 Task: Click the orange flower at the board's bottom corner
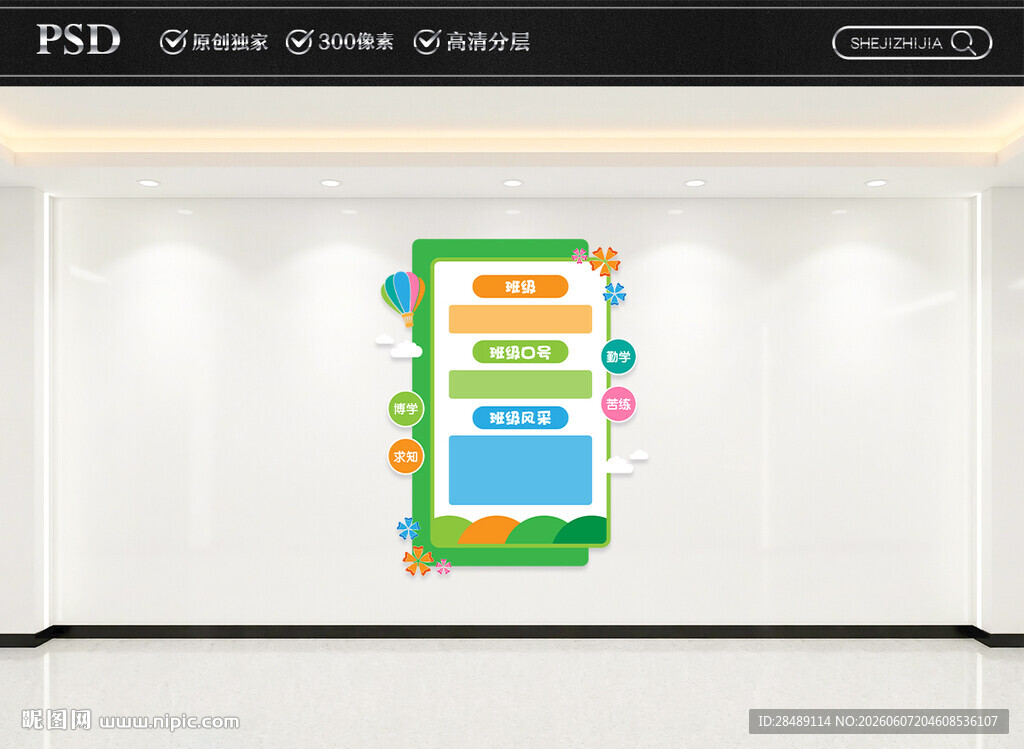(418, 561)
